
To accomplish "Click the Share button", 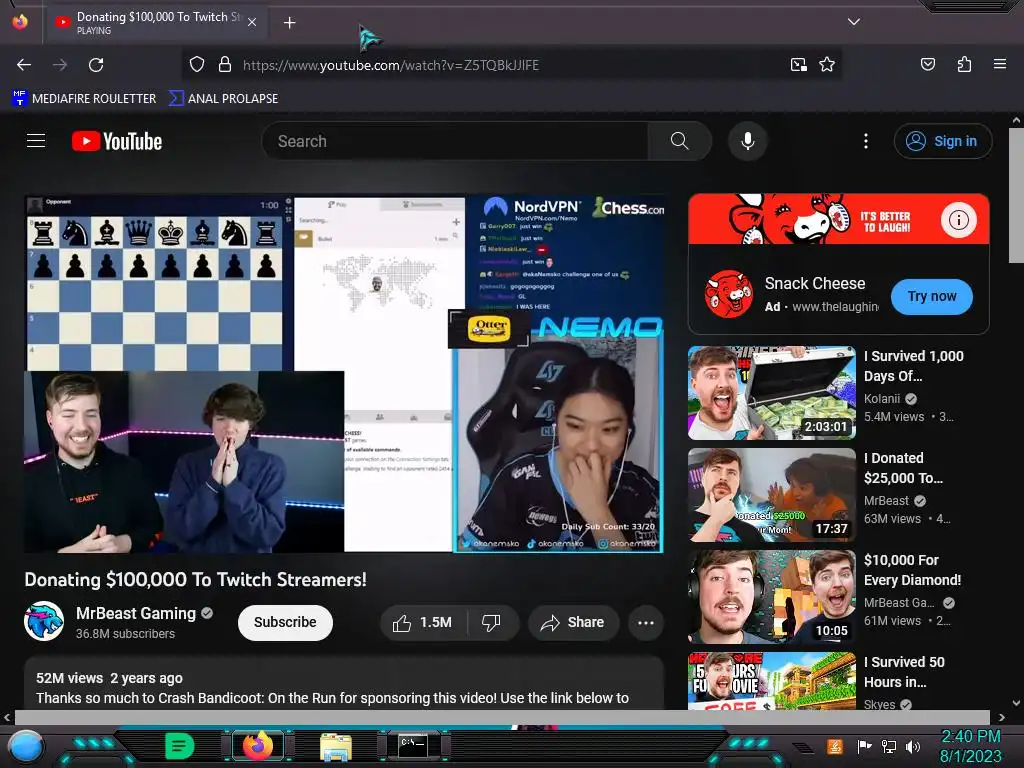I will (x=573, y=623).
